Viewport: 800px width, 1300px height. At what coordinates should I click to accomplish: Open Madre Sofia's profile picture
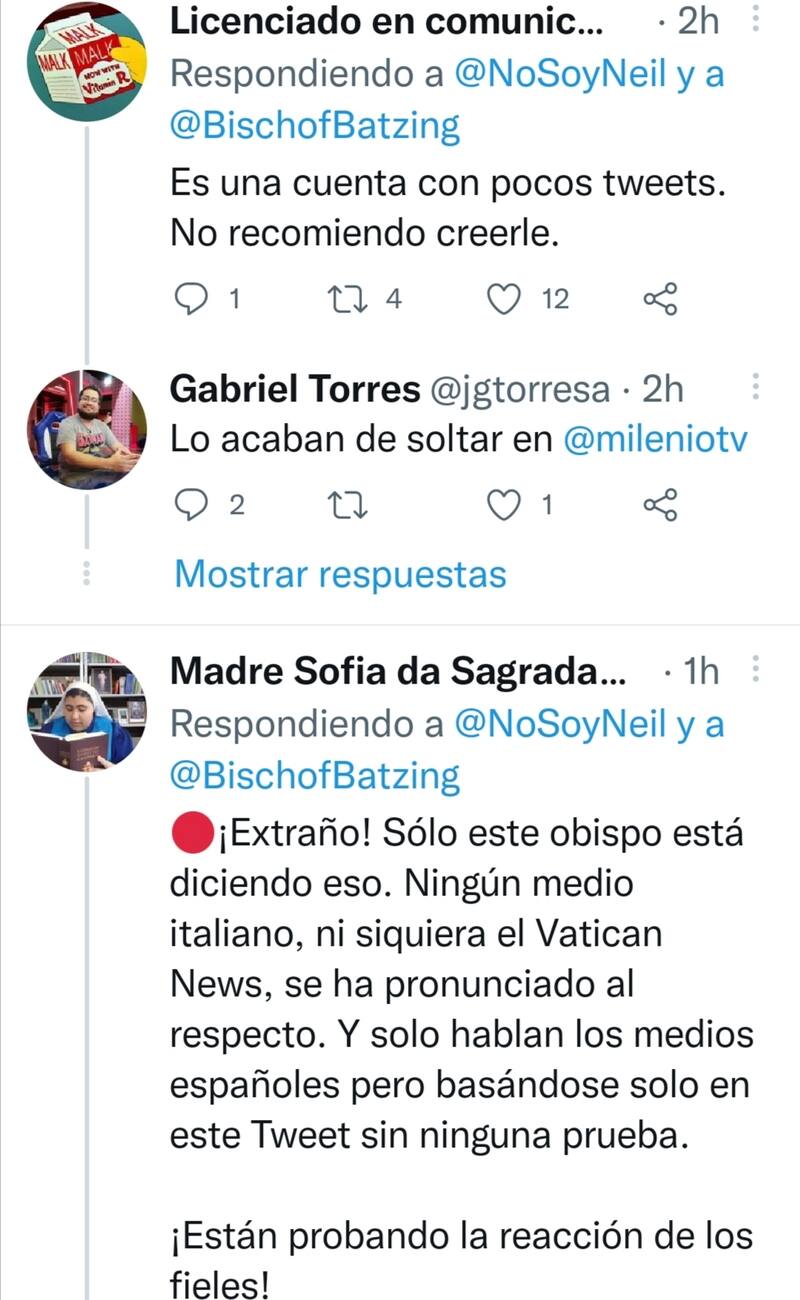86,712
